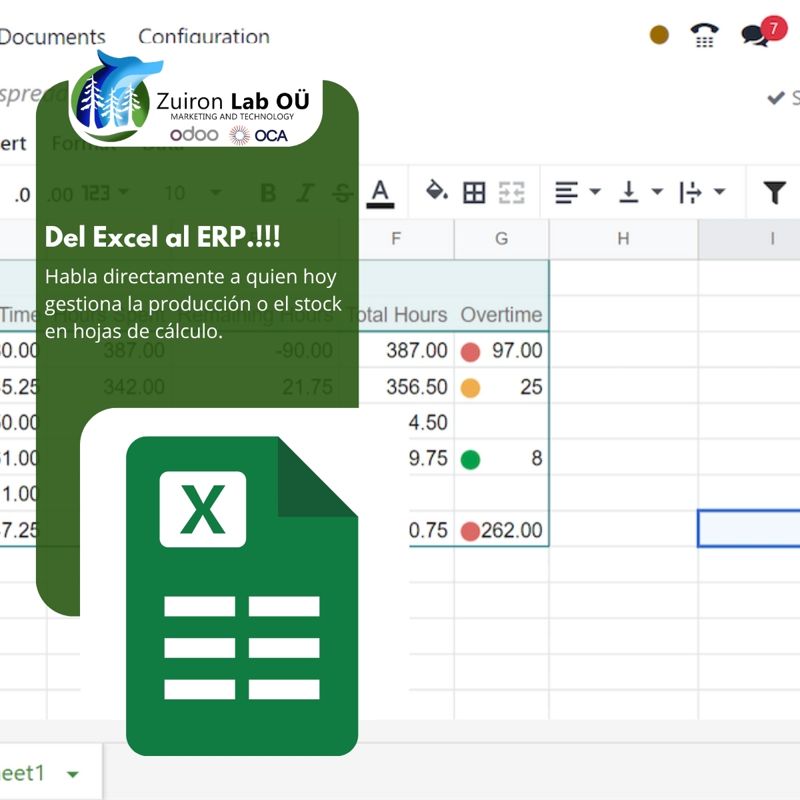Click the Sheet1 tab label
800x800 pixels.
(22, 773)
